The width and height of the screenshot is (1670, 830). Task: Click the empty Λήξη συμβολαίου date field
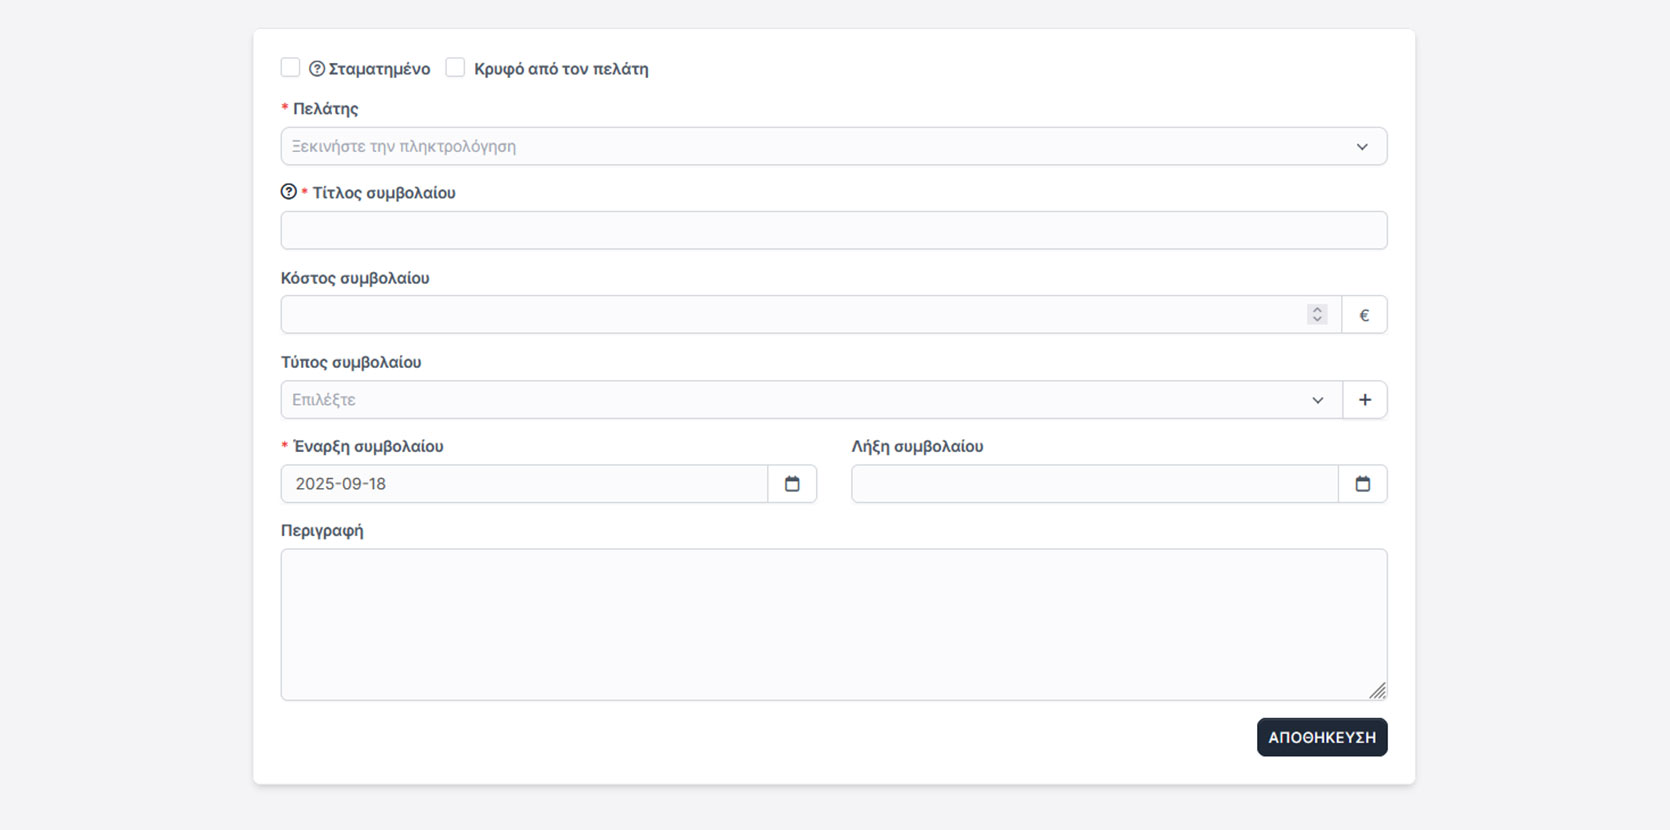pyautogui.click(x=1094, y=484)
